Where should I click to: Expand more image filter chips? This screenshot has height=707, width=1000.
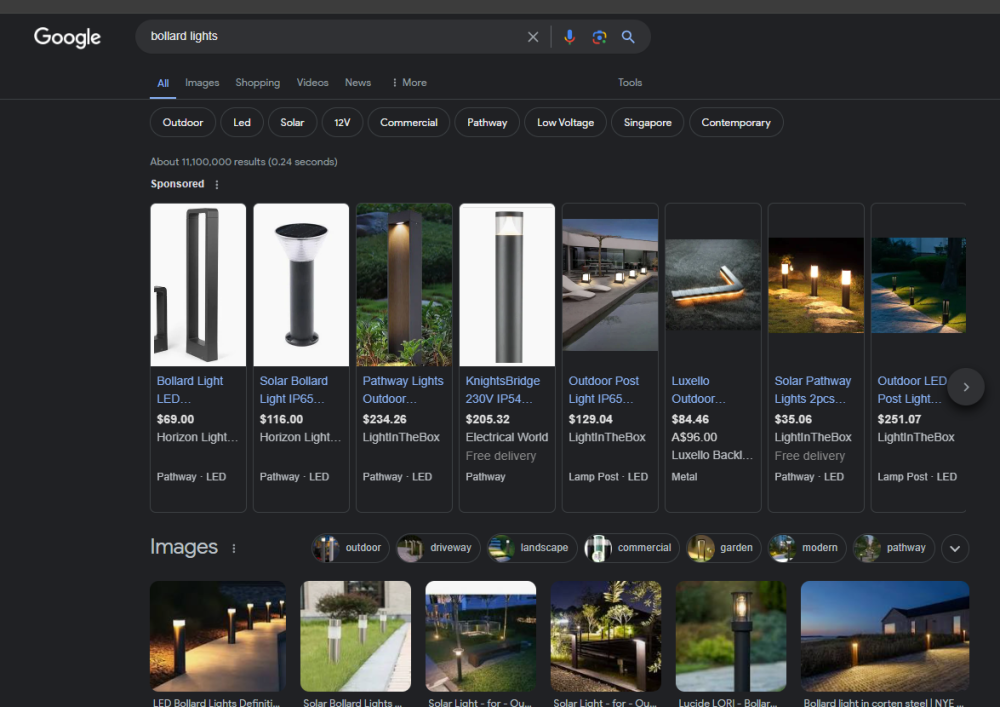[x=955, y=548]
